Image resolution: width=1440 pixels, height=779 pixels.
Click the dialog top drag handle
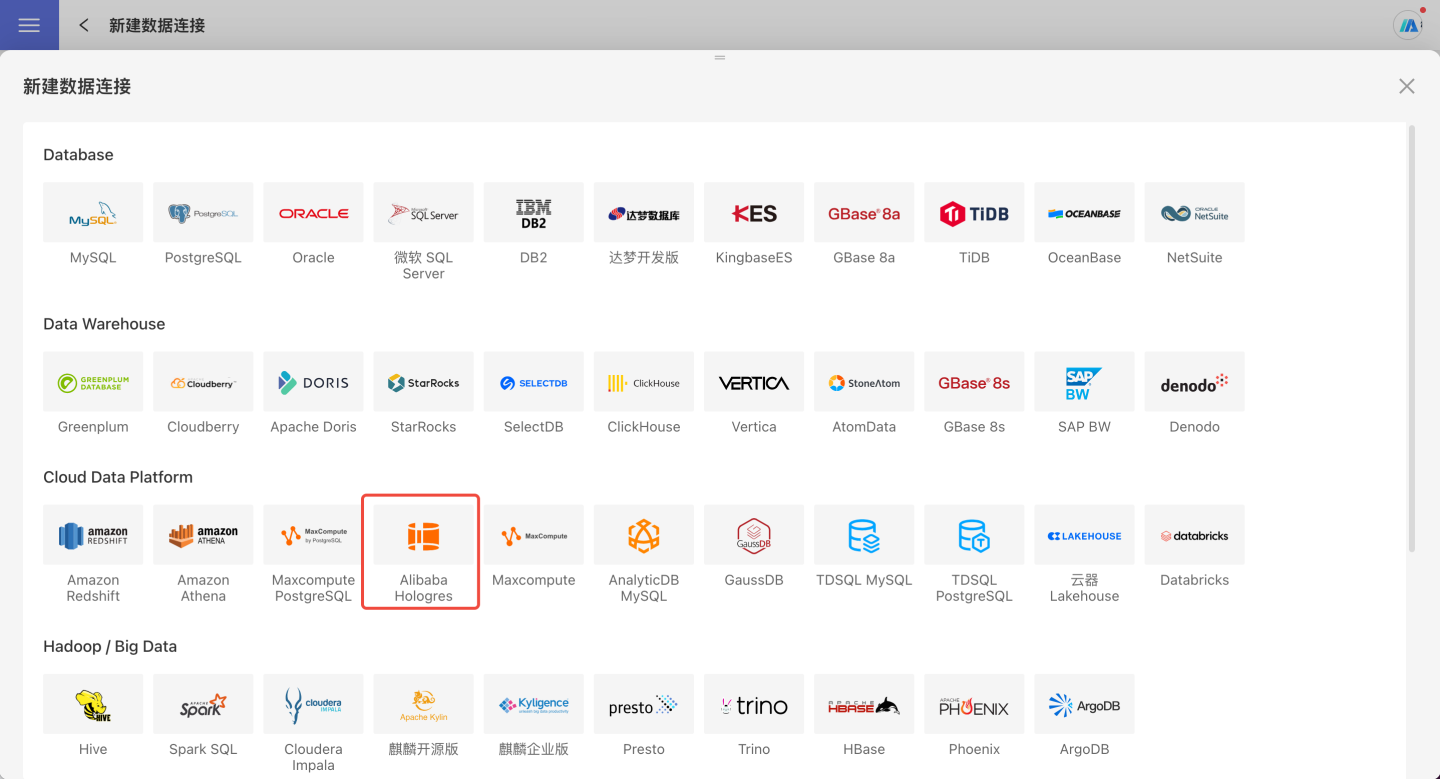tap(719, 58)
